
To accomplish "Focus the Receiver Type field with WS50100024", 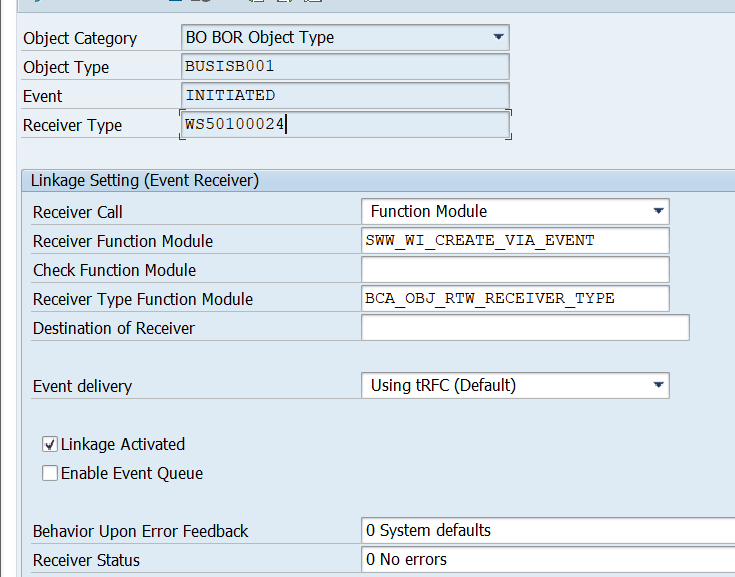I will (x=345, y=125).
